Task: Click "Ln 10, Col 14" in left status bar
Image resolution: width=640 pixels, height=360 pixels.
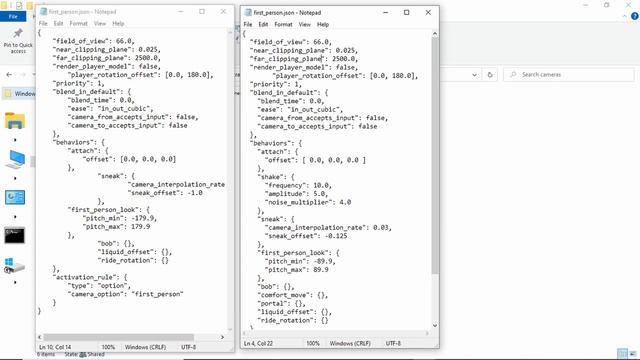Action: [x=55, y=347]
